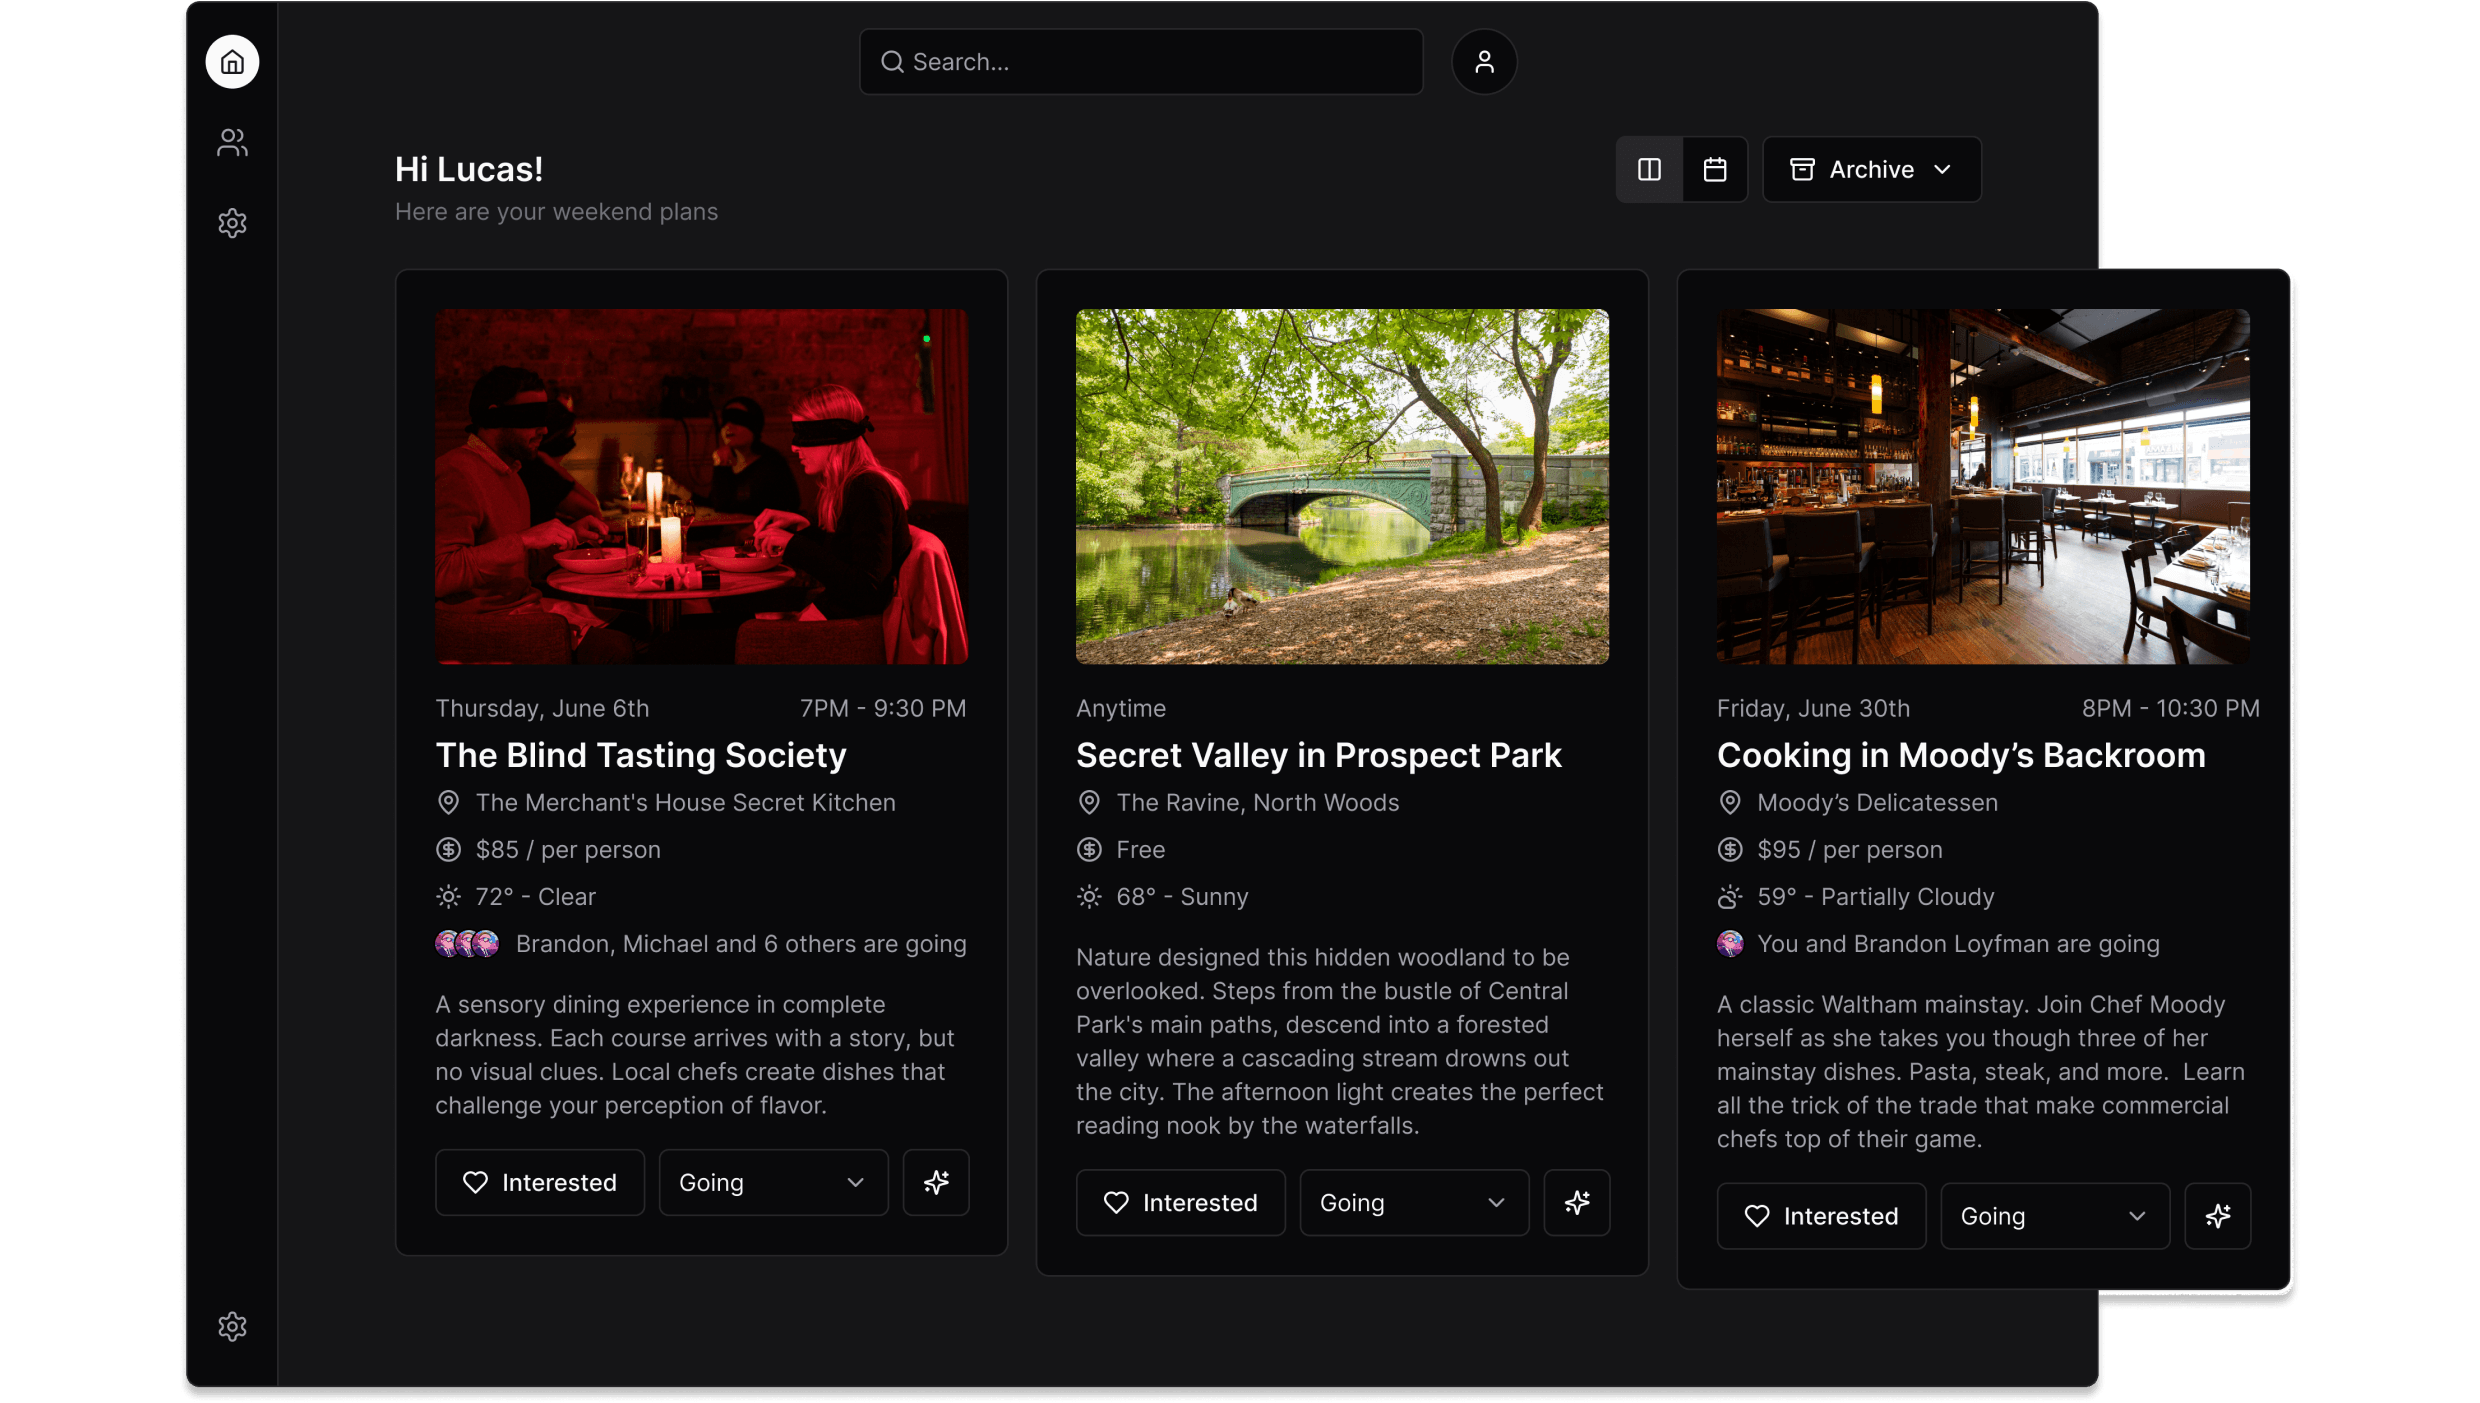Select "Friday, June 30th" date text
Screen dimensions: 2480x1403
[x=1813, y=708]
